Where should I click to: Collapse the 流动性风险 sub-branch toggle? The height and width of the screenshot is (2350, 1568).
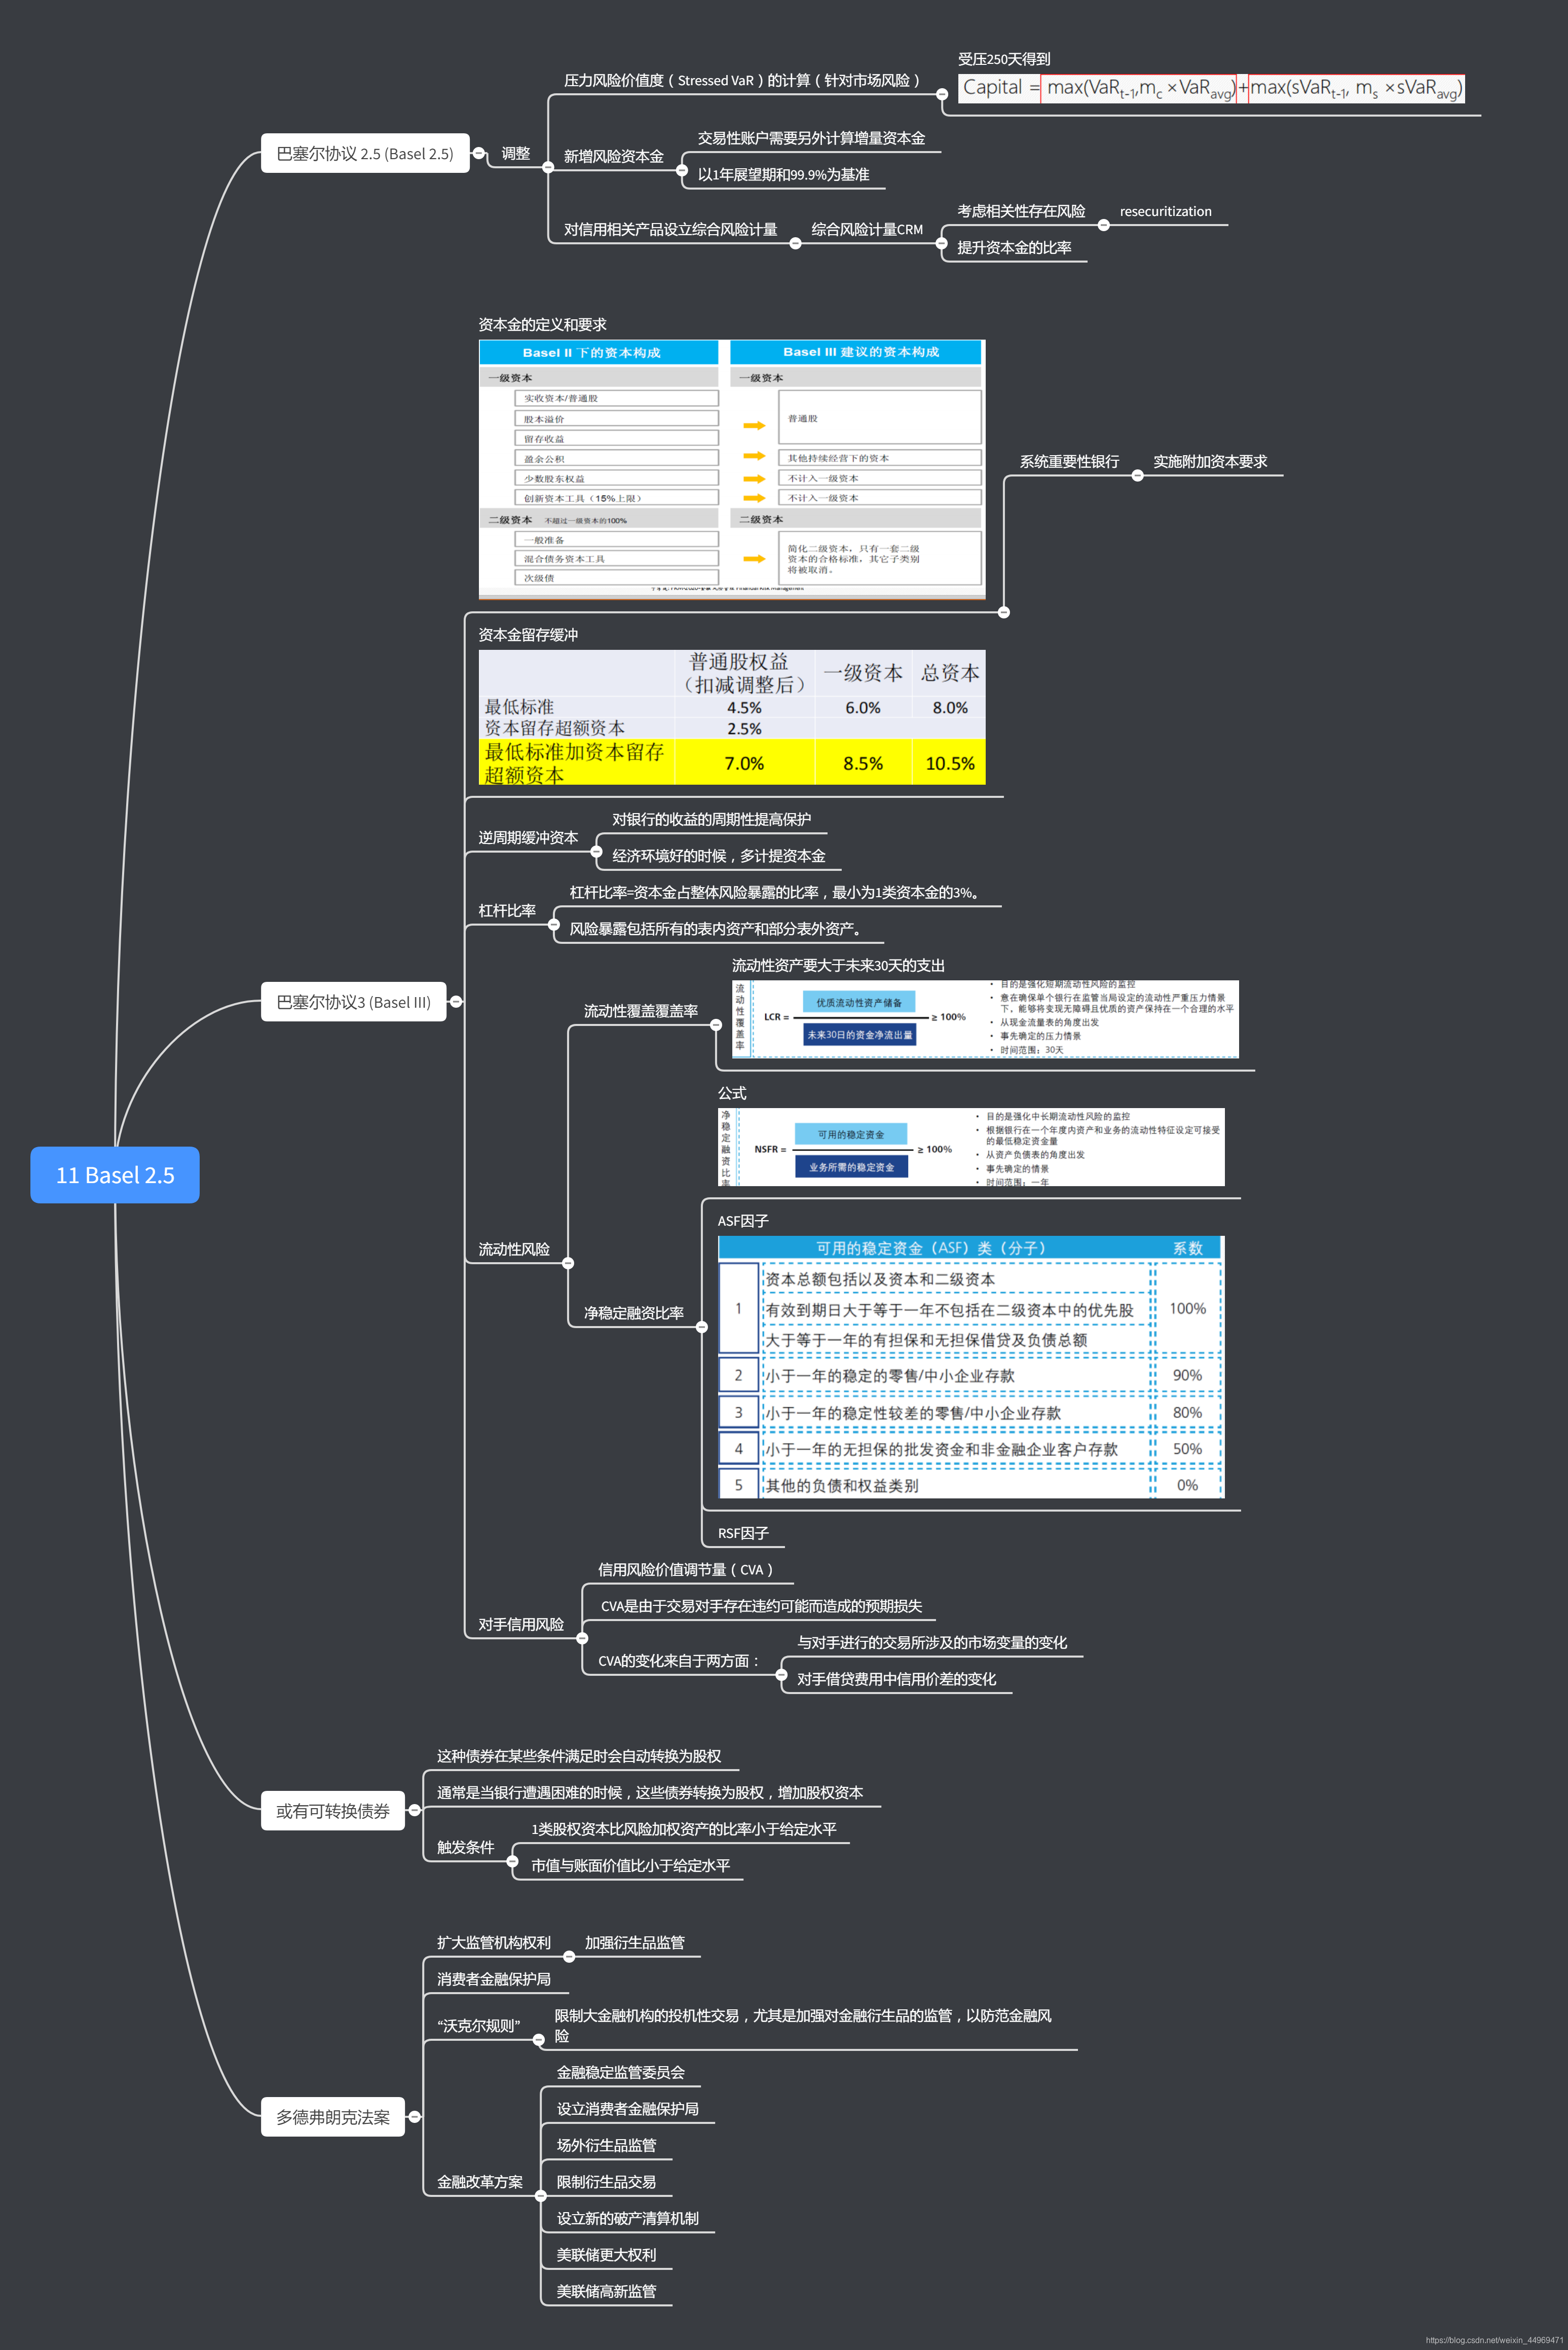point(568,1263)
